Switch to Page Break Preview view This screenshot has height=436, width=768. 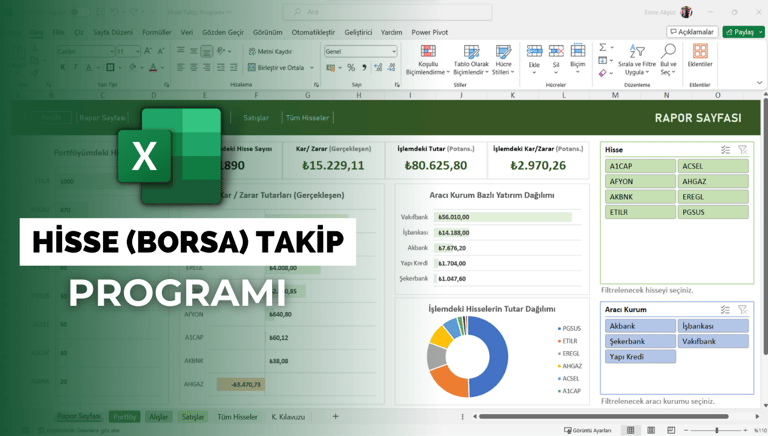[671, 430]
